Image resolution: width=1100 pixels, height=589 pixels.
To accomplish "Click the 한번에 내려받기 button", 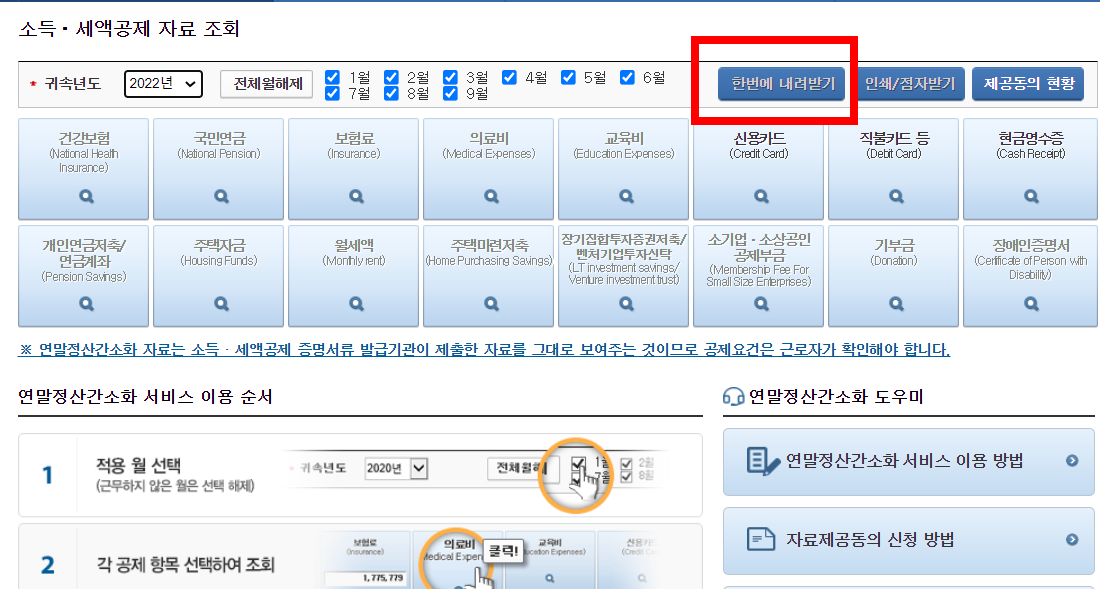I will coord(782,84).
